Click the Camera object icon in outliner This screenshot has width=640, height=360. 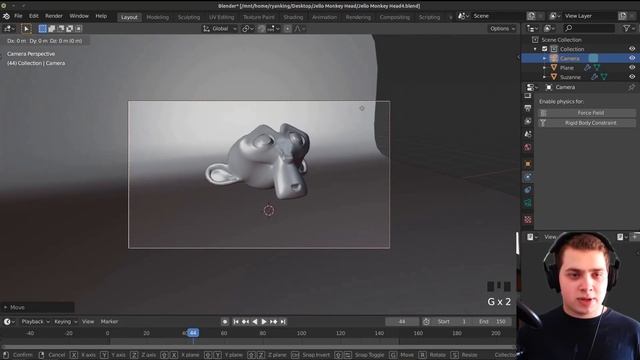pyautogui.click(x=554, y=58)
